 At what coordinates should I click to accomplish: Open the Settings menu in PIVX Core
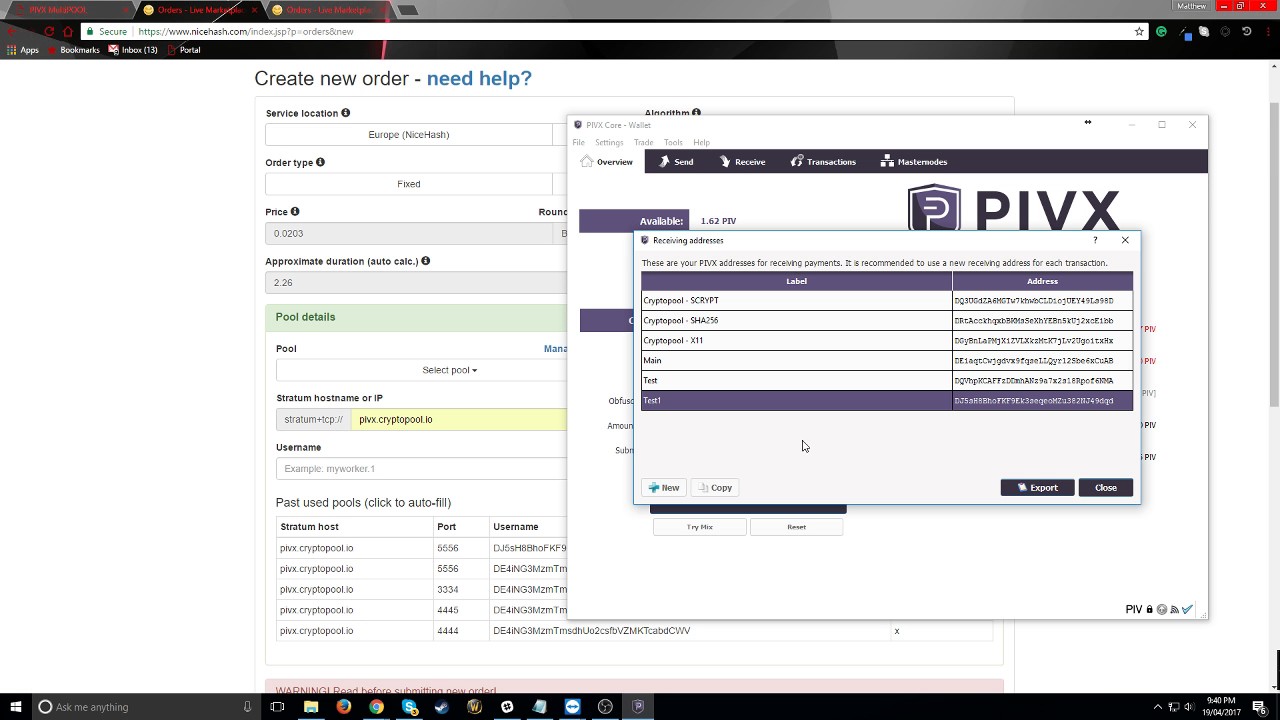coord(609,142)
